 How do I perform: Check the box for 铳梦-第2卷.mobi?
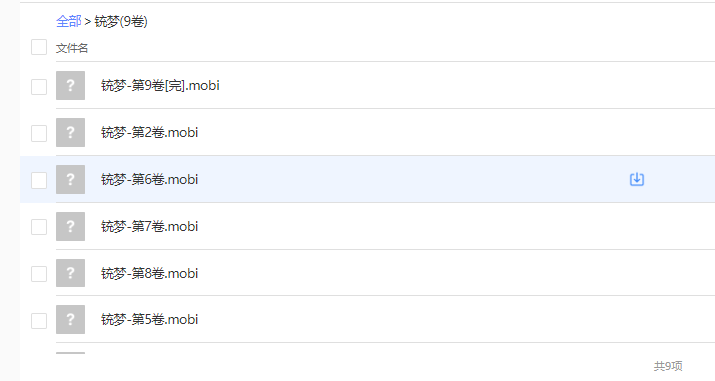[39, 134]
